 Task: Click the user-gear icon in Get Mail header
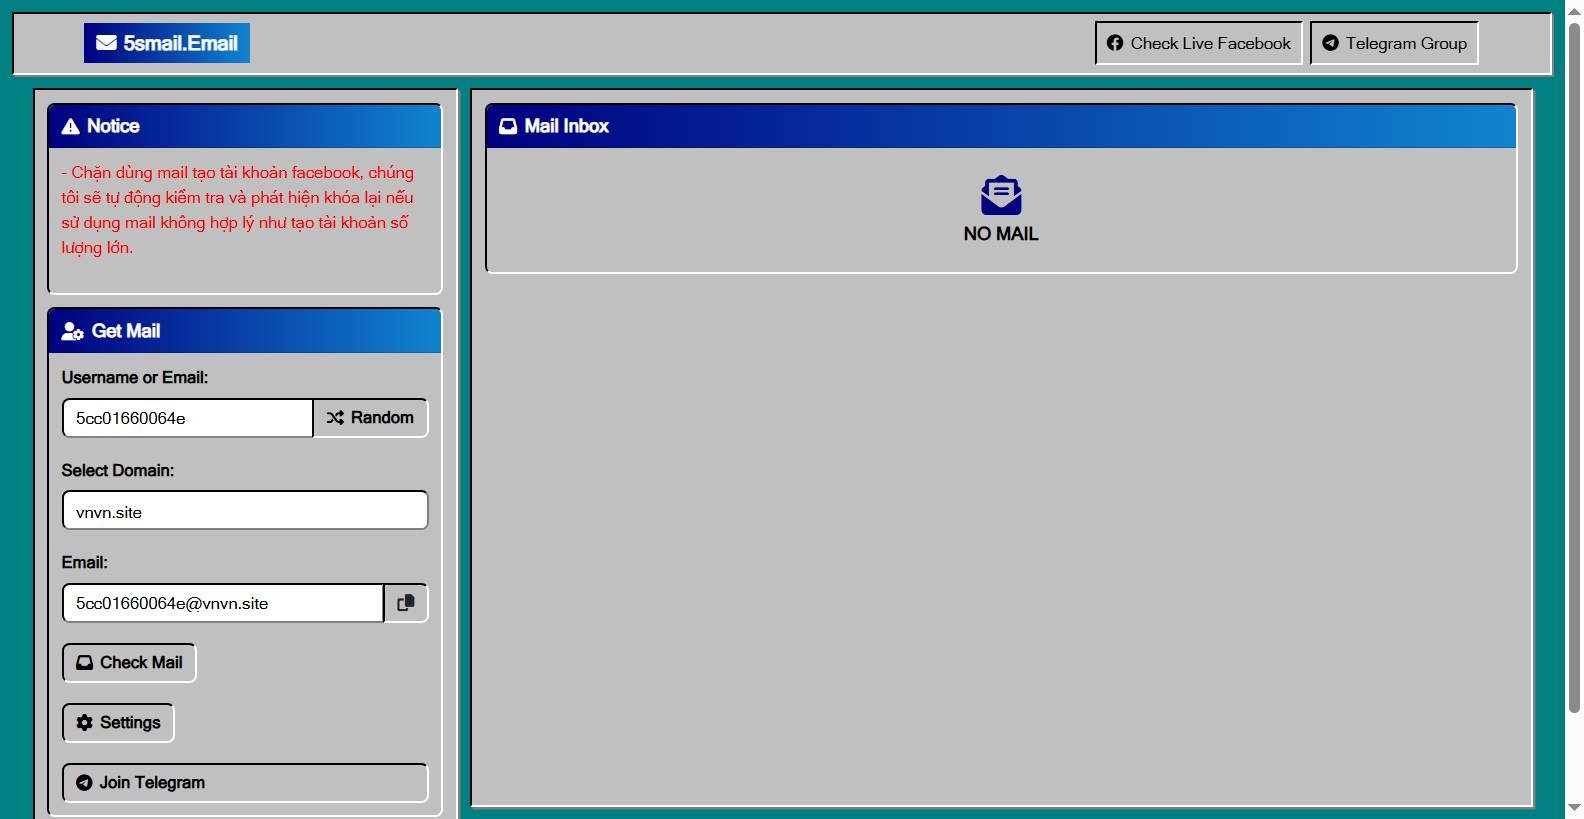coord(72,331)
